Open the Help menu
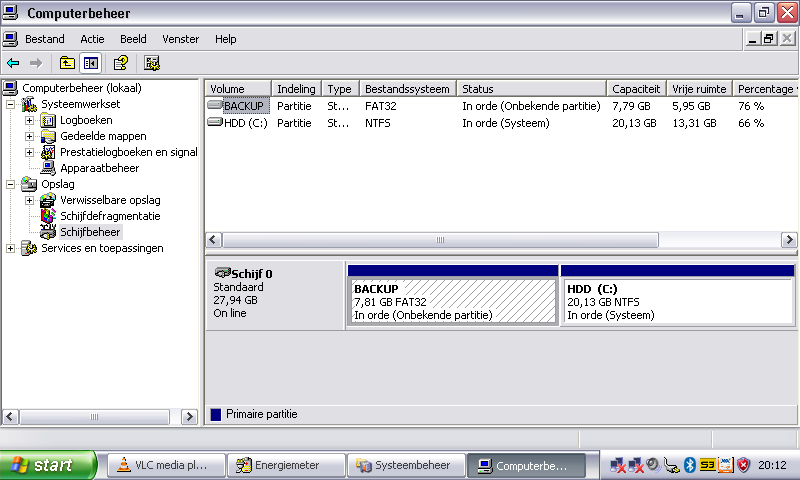Screen dimensions: 800x480 point(226,39)
